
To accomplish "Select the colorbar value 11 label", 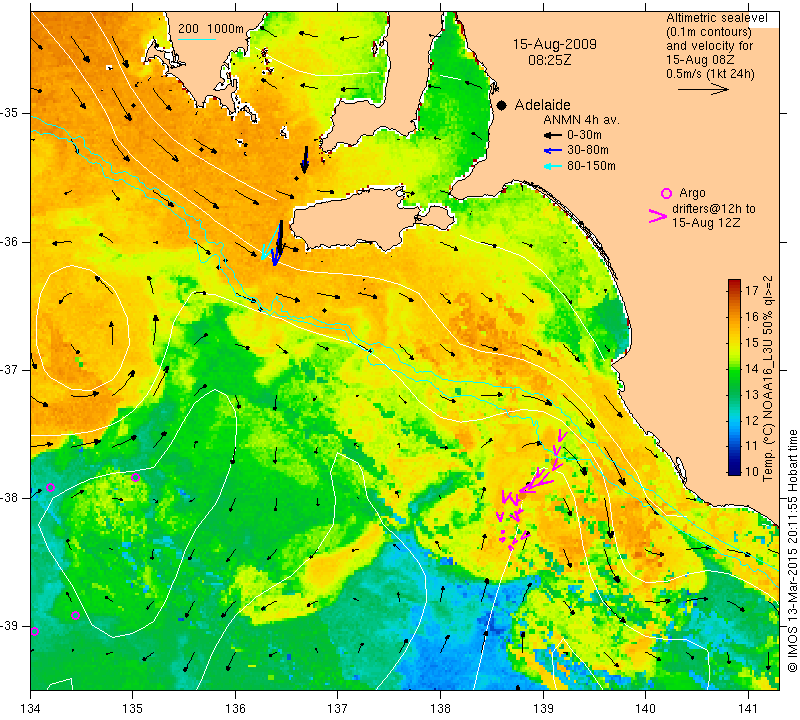I will (x=752, y=446).
